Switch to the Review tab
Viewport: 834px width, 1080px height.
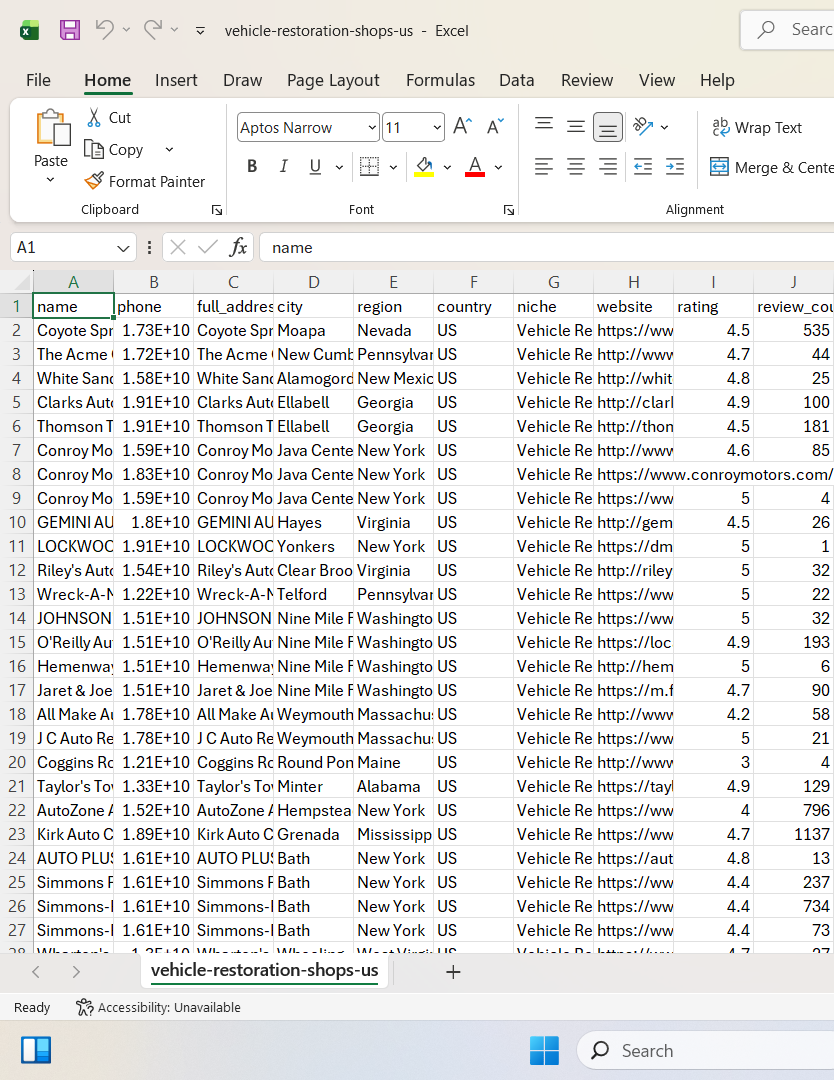[x=587, y=80]
